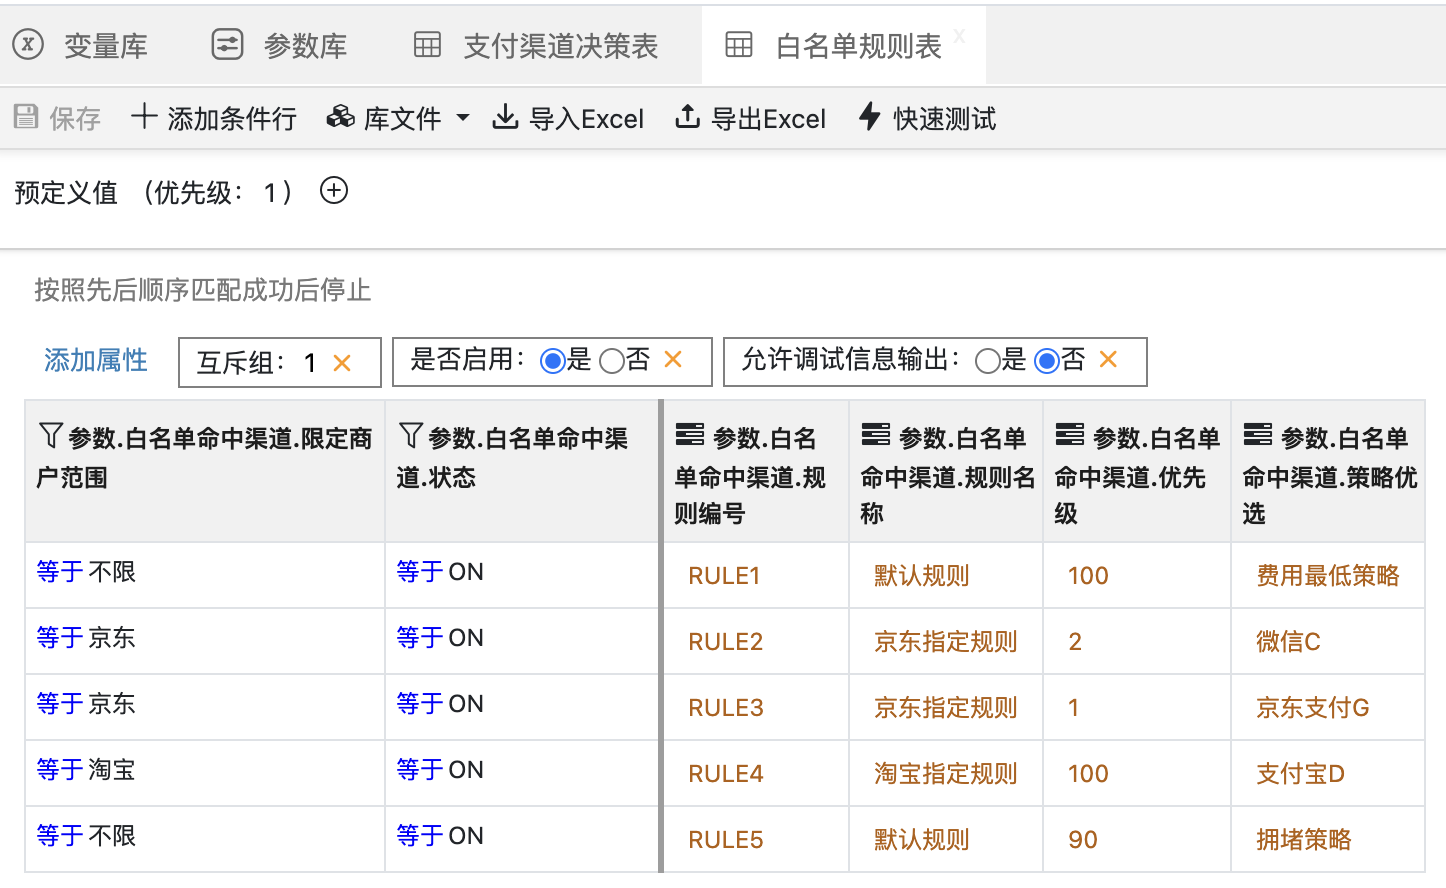Set 是否启用 to 否
1446x888 pixels.
pos(612,361)
